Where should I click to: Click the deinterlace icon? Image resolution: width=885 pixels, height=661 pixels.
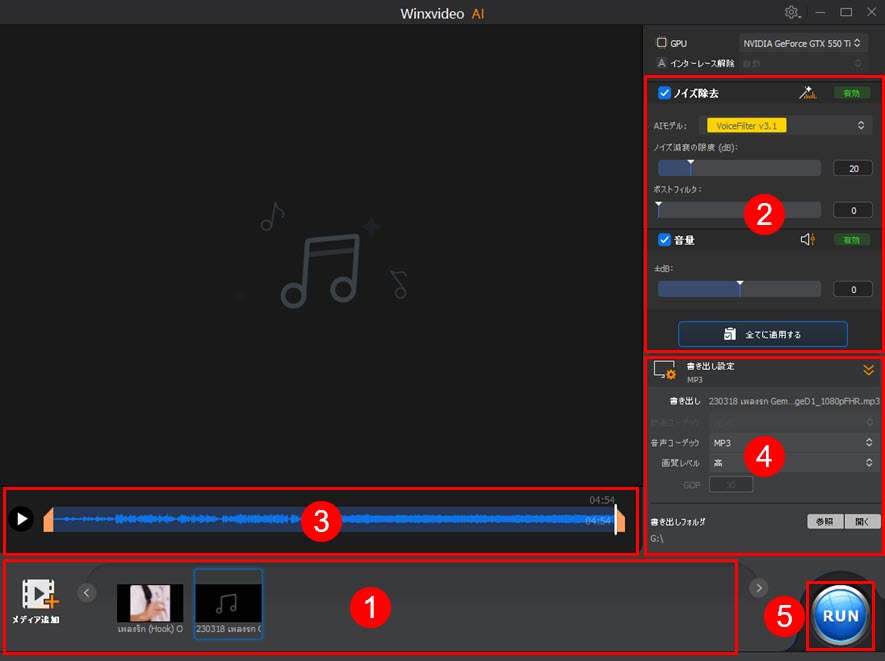pyautogui.click(x=661, y=63)
